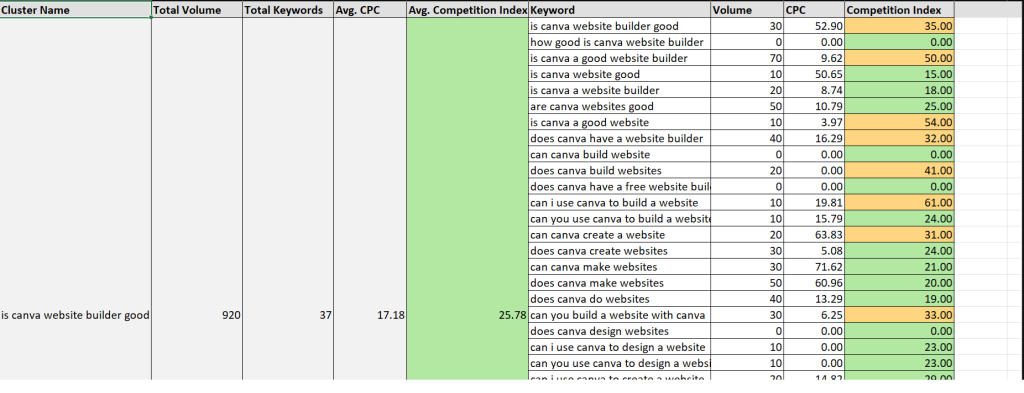
Task: Click the Avg. Competition Index header
Action: [467, 10]
